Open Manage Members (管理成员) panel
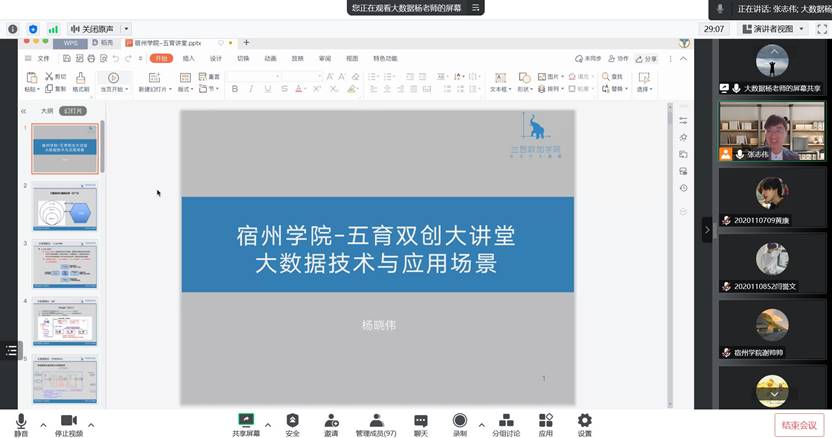832x438 pixels. [376, 422]
